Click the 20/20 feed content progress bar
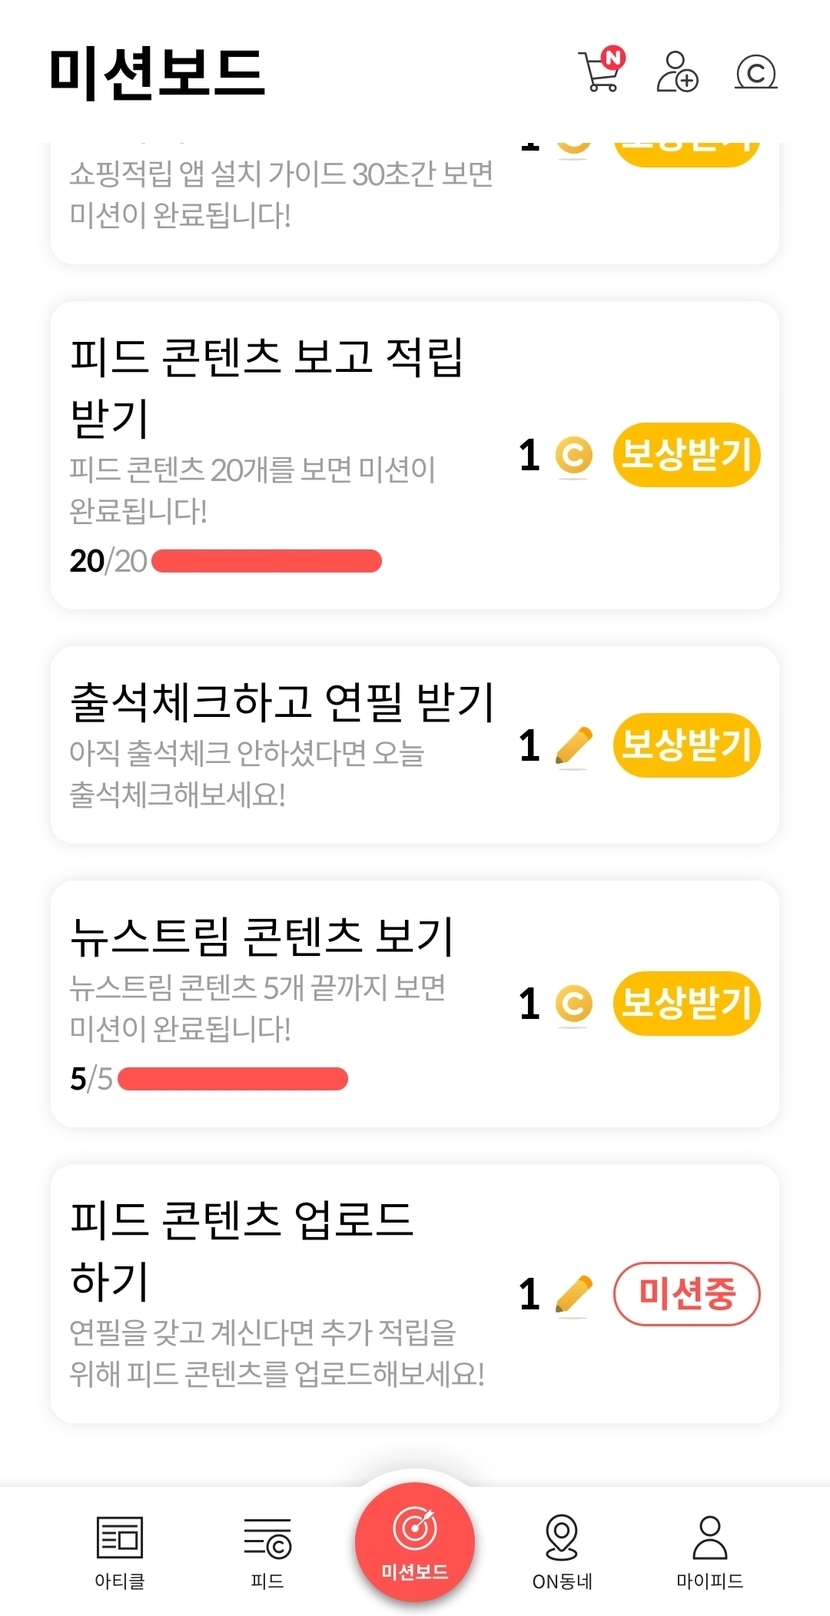Image resolution: width=830 pixels, height=1616 pixels. (266, 561)
